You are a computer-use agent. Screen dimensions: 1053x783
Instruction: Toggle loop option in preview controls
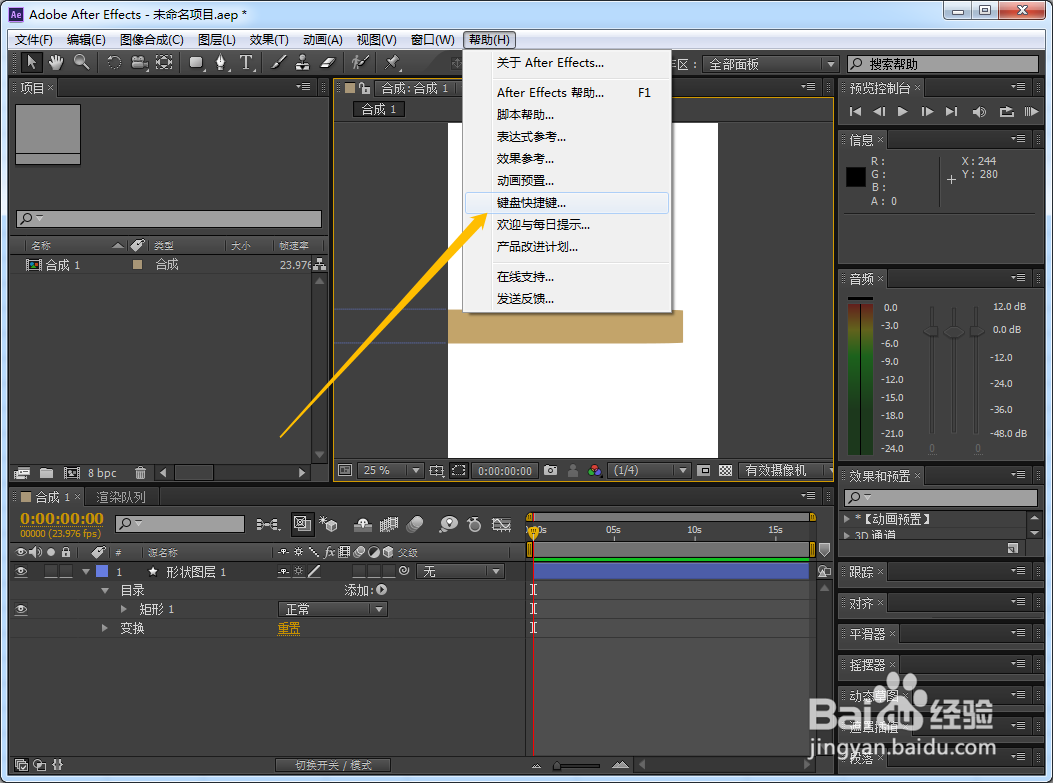point(1006,111)
